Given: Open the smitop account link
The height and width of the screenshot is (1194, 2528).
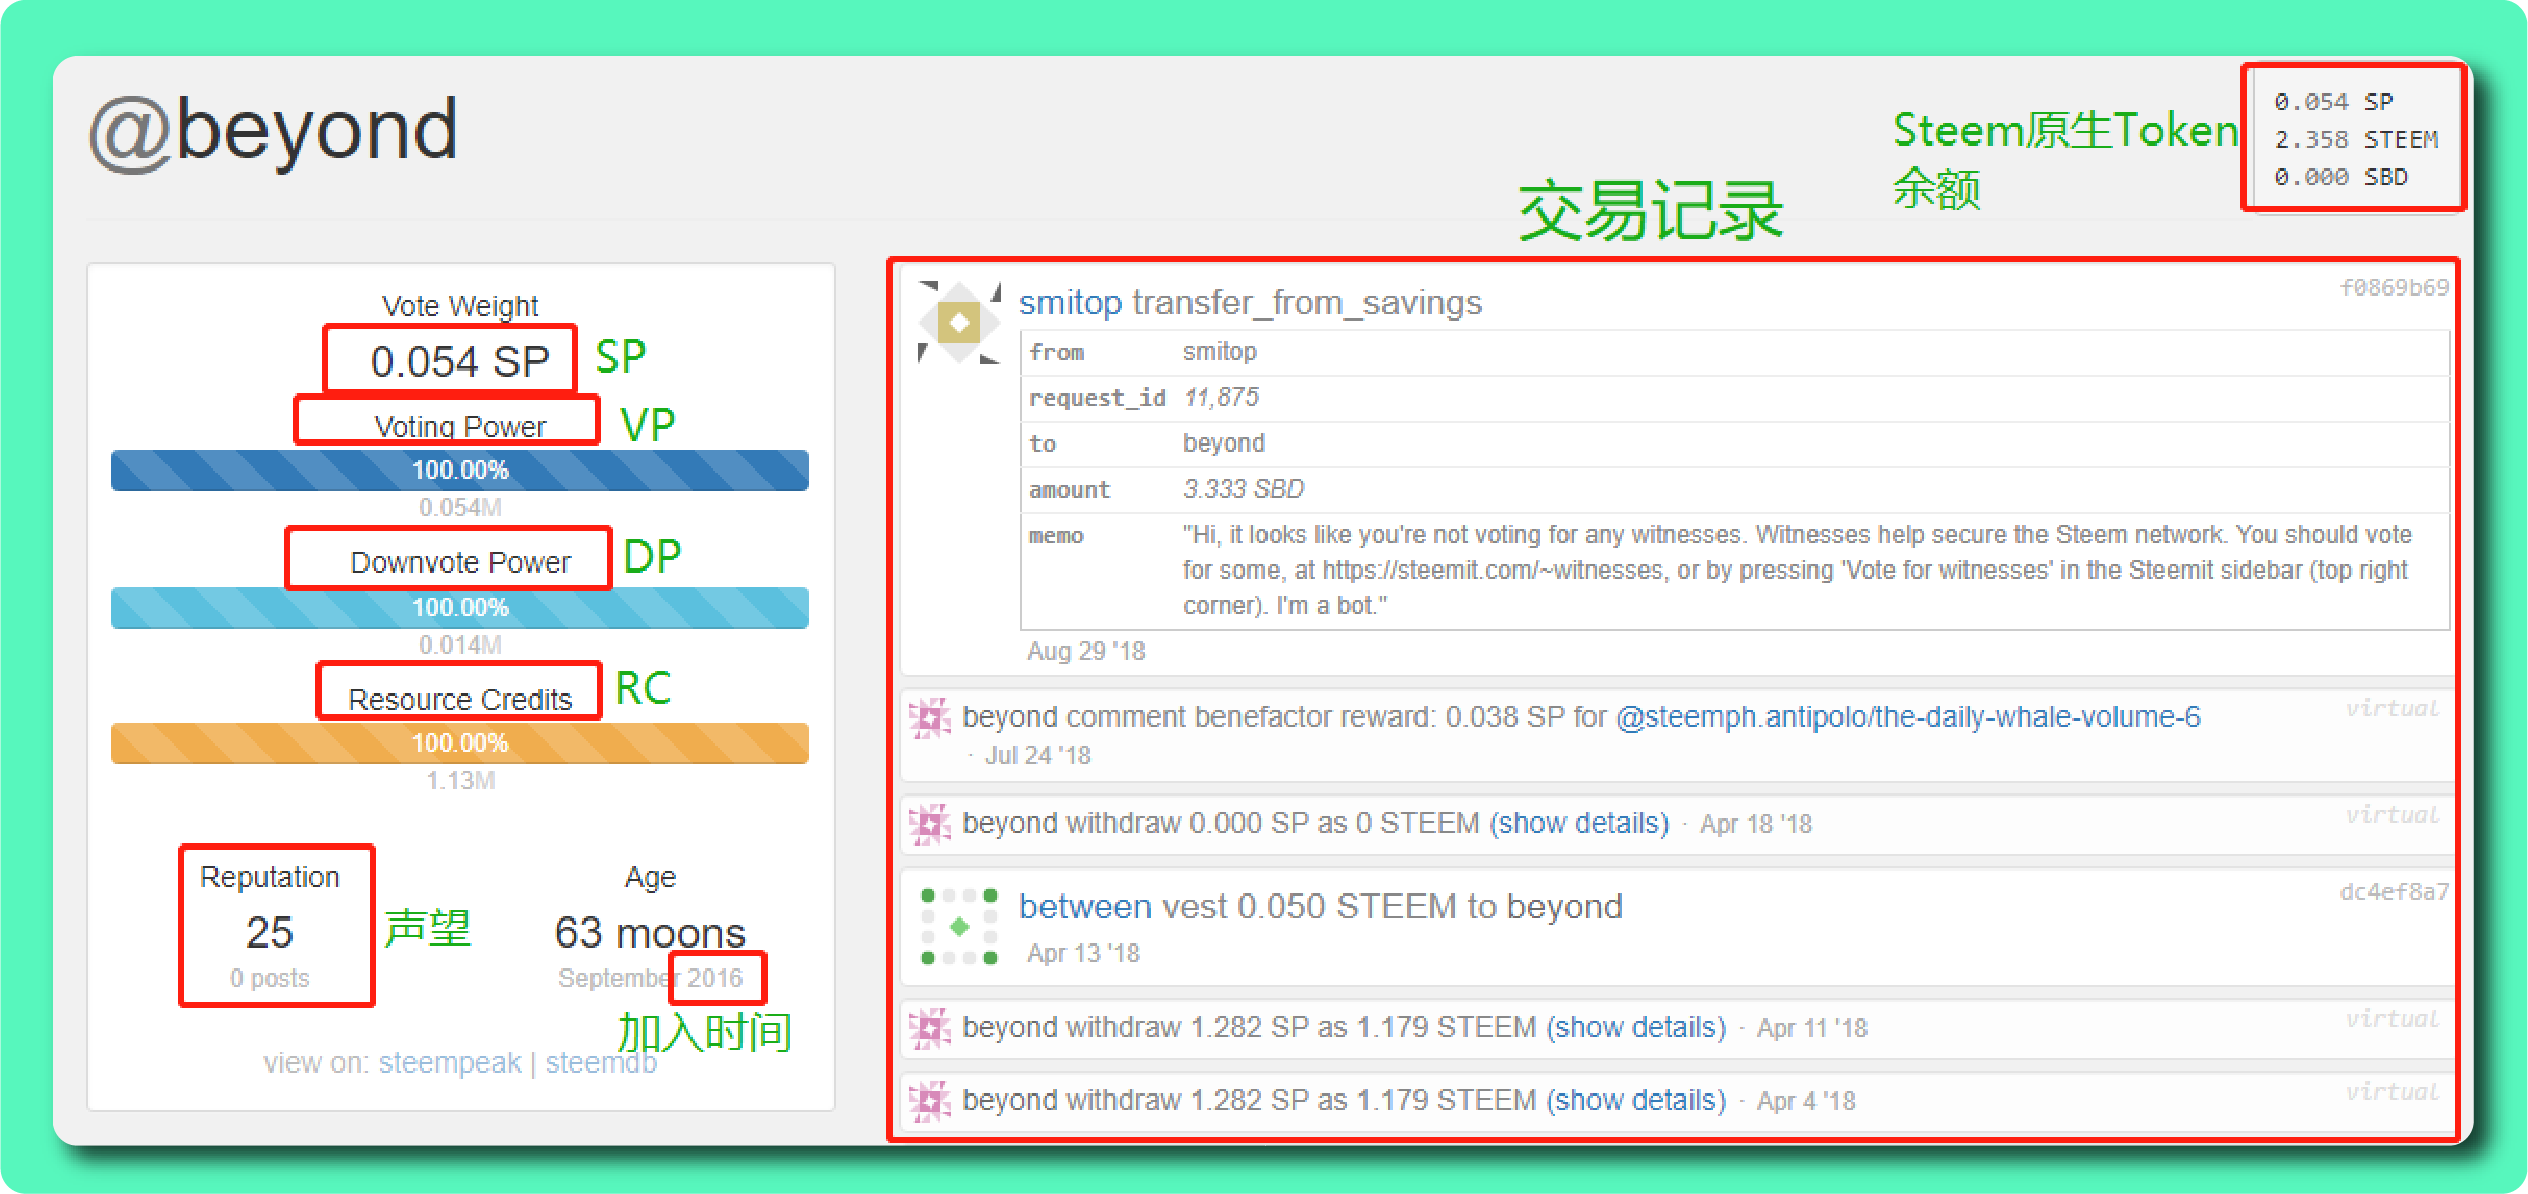Looking at the screenshot, I should click(1070, 302).
